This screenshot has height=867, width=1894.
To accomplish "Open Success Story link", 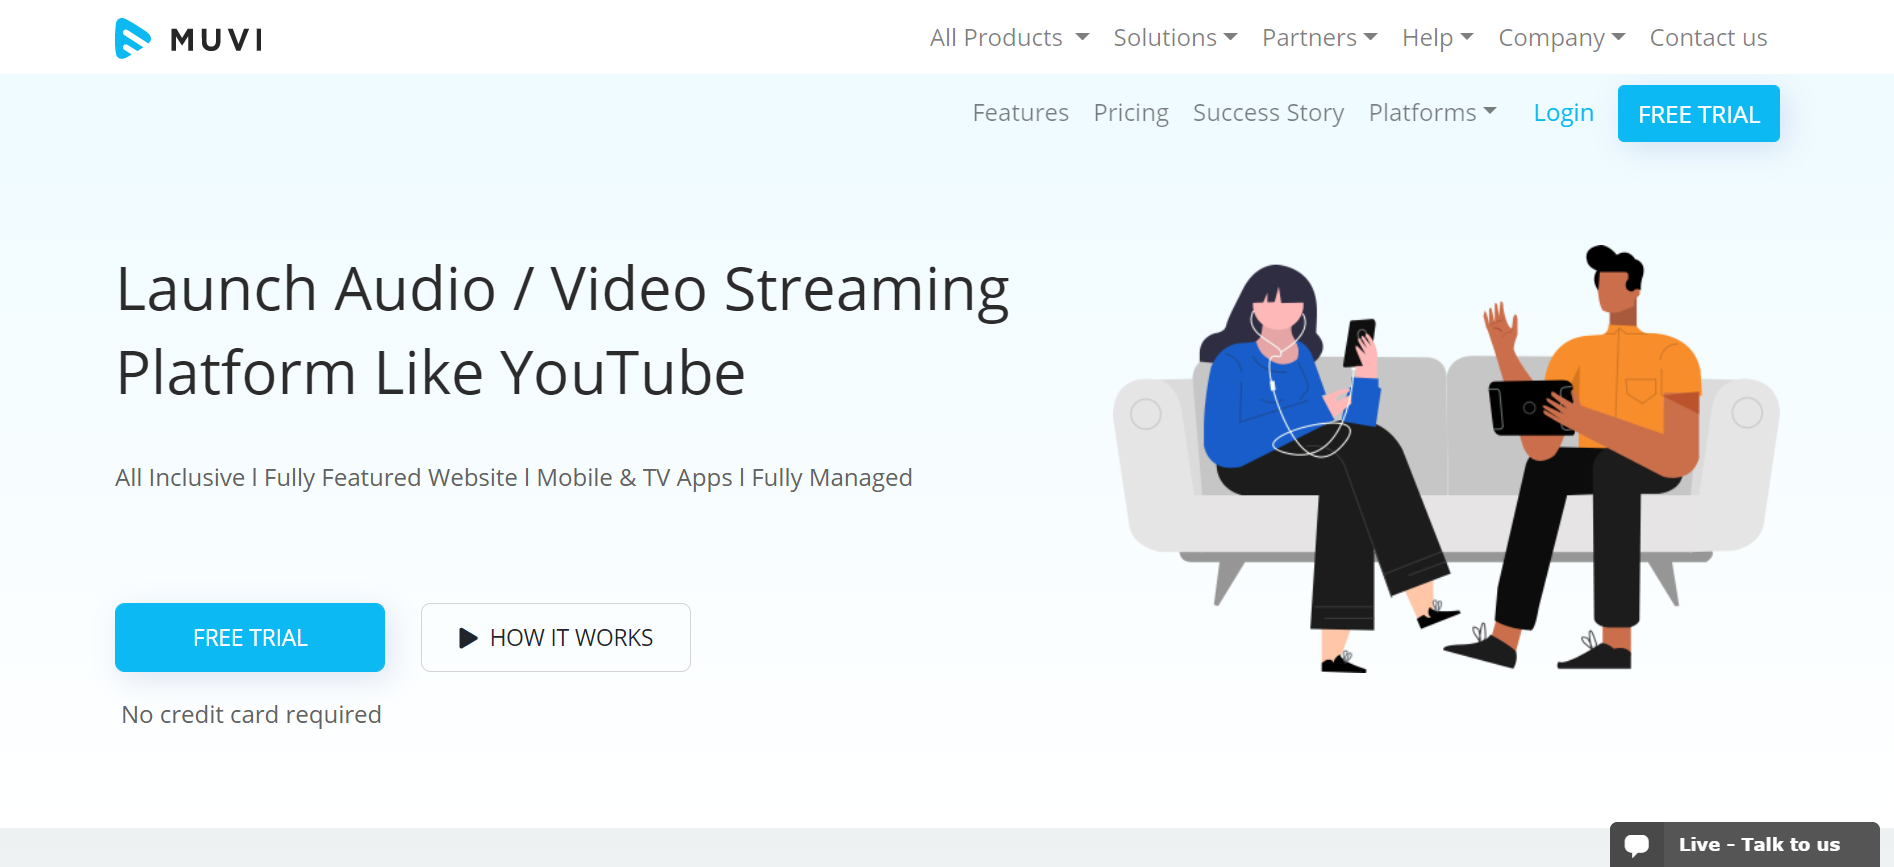I will point(1268,113).
